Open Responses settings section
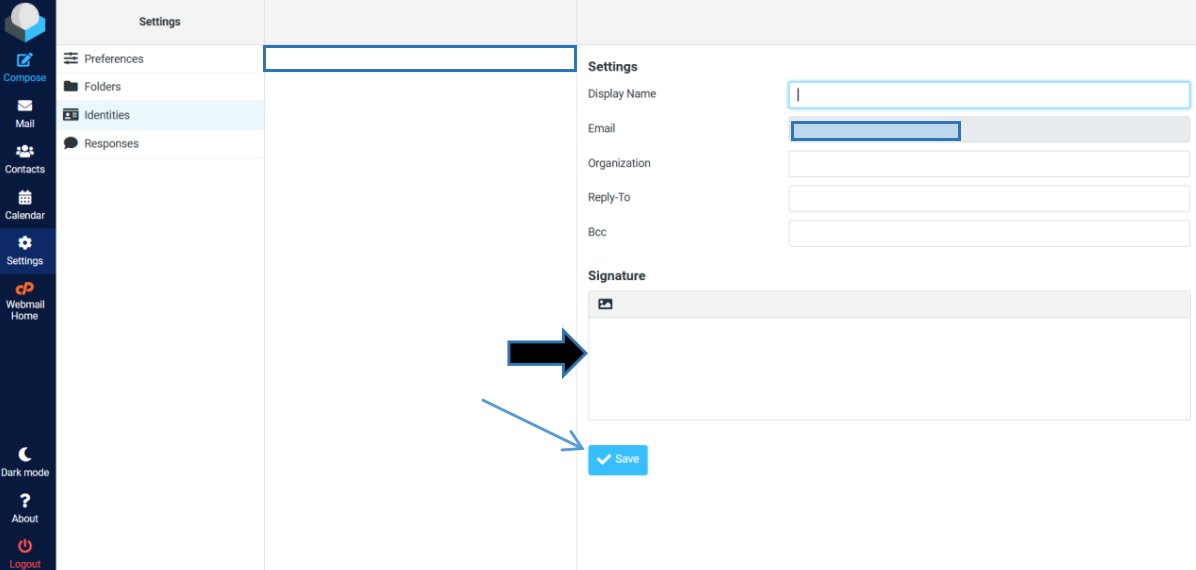Screen dimensions: 1196x570 [x=160, y=143]
